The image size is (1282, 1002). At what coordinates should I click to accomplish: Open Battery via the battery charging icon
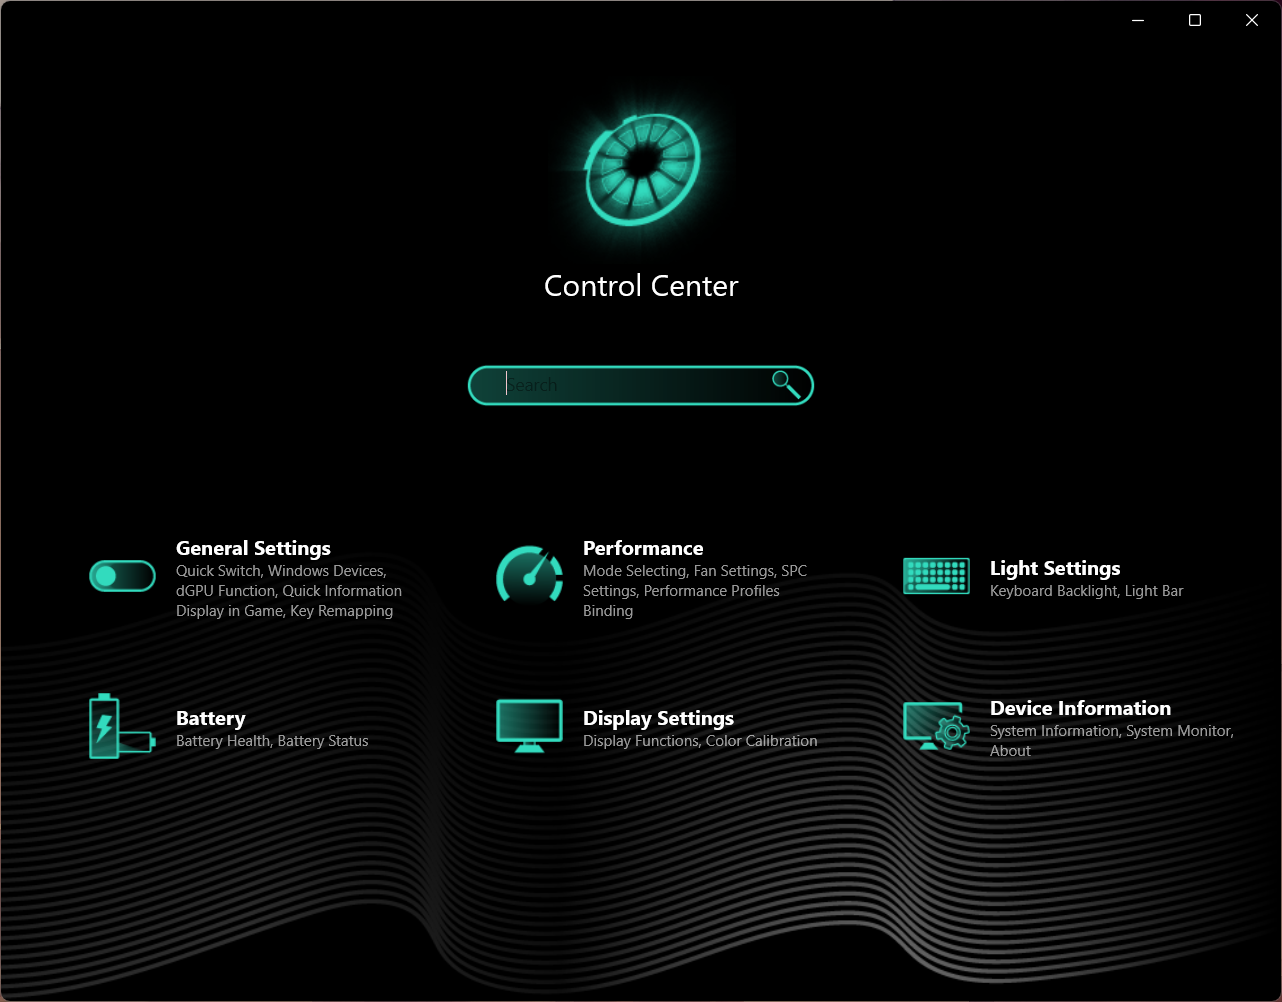(x=122, y=727)
